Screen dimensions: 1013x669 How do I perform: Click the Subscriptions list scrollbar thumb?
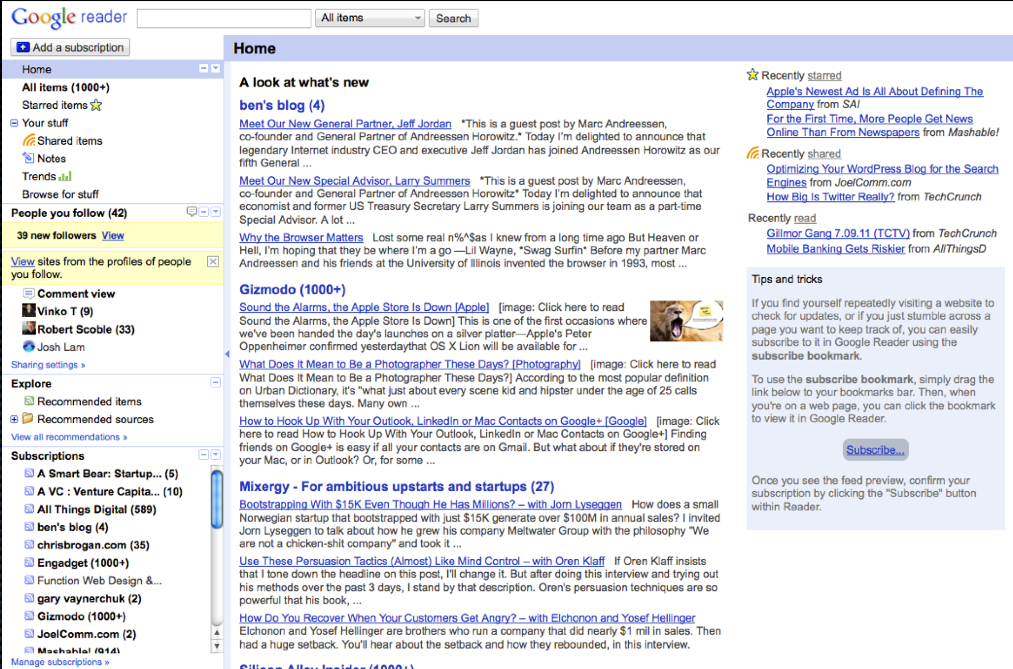pos(217,501)
